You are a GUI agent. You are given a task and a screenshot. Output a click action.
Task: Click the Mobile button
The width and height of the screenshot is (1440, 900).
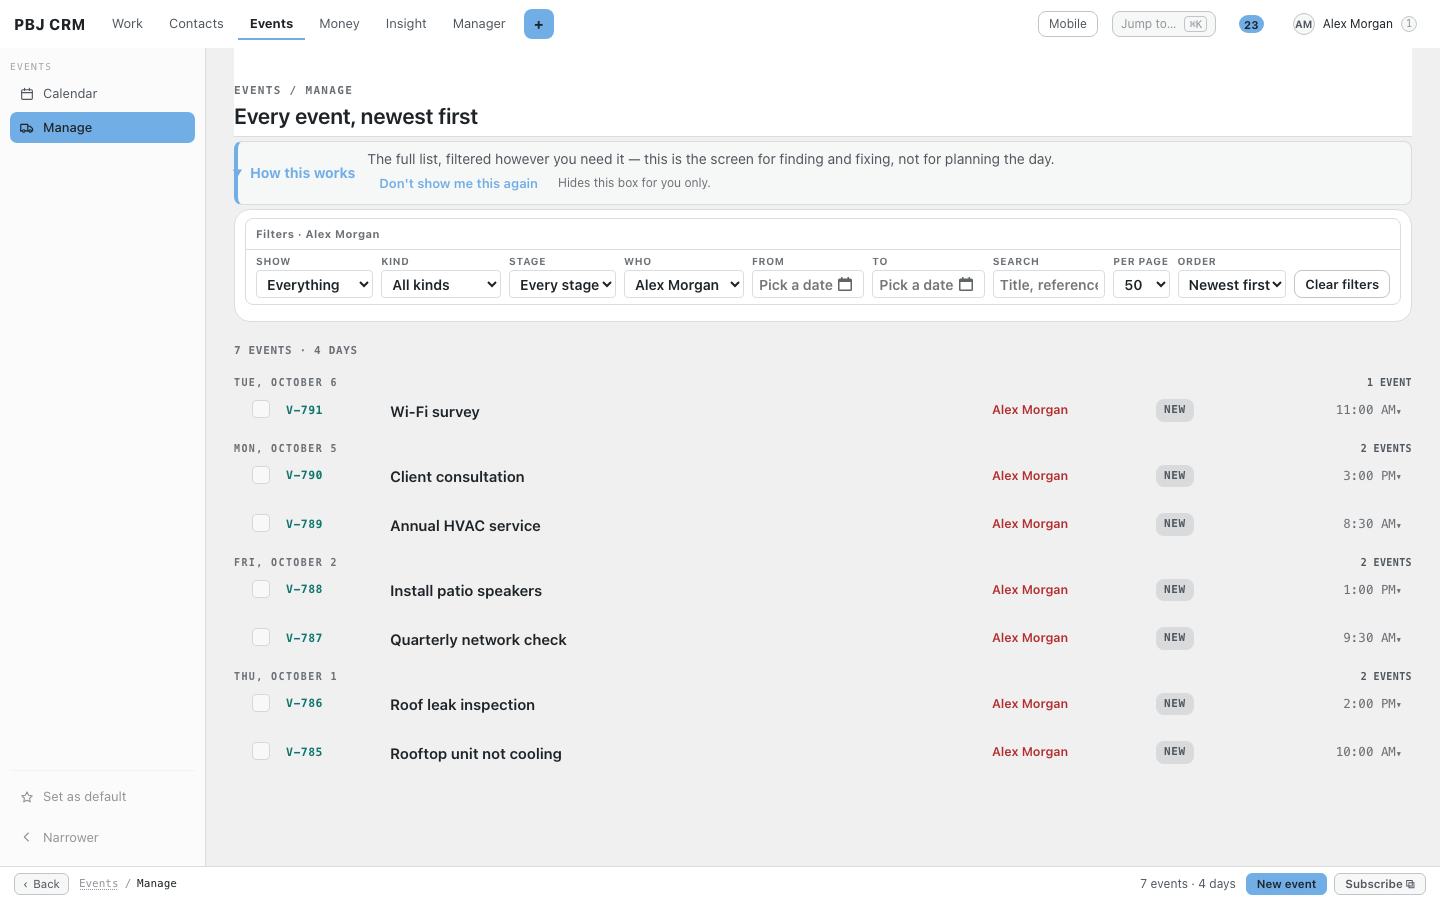click(1068, 24)
